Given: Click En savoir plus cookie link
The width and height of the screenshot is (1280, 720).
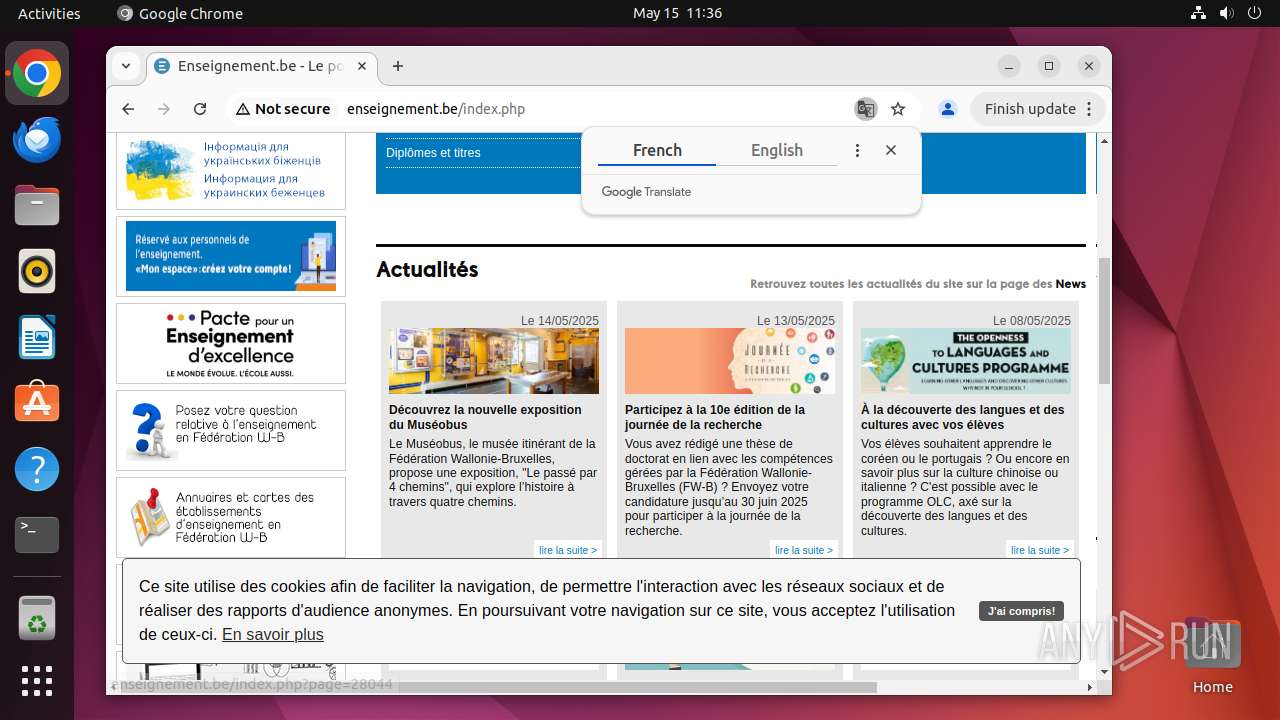Looking at the screenshot, I should pos(273,634).
